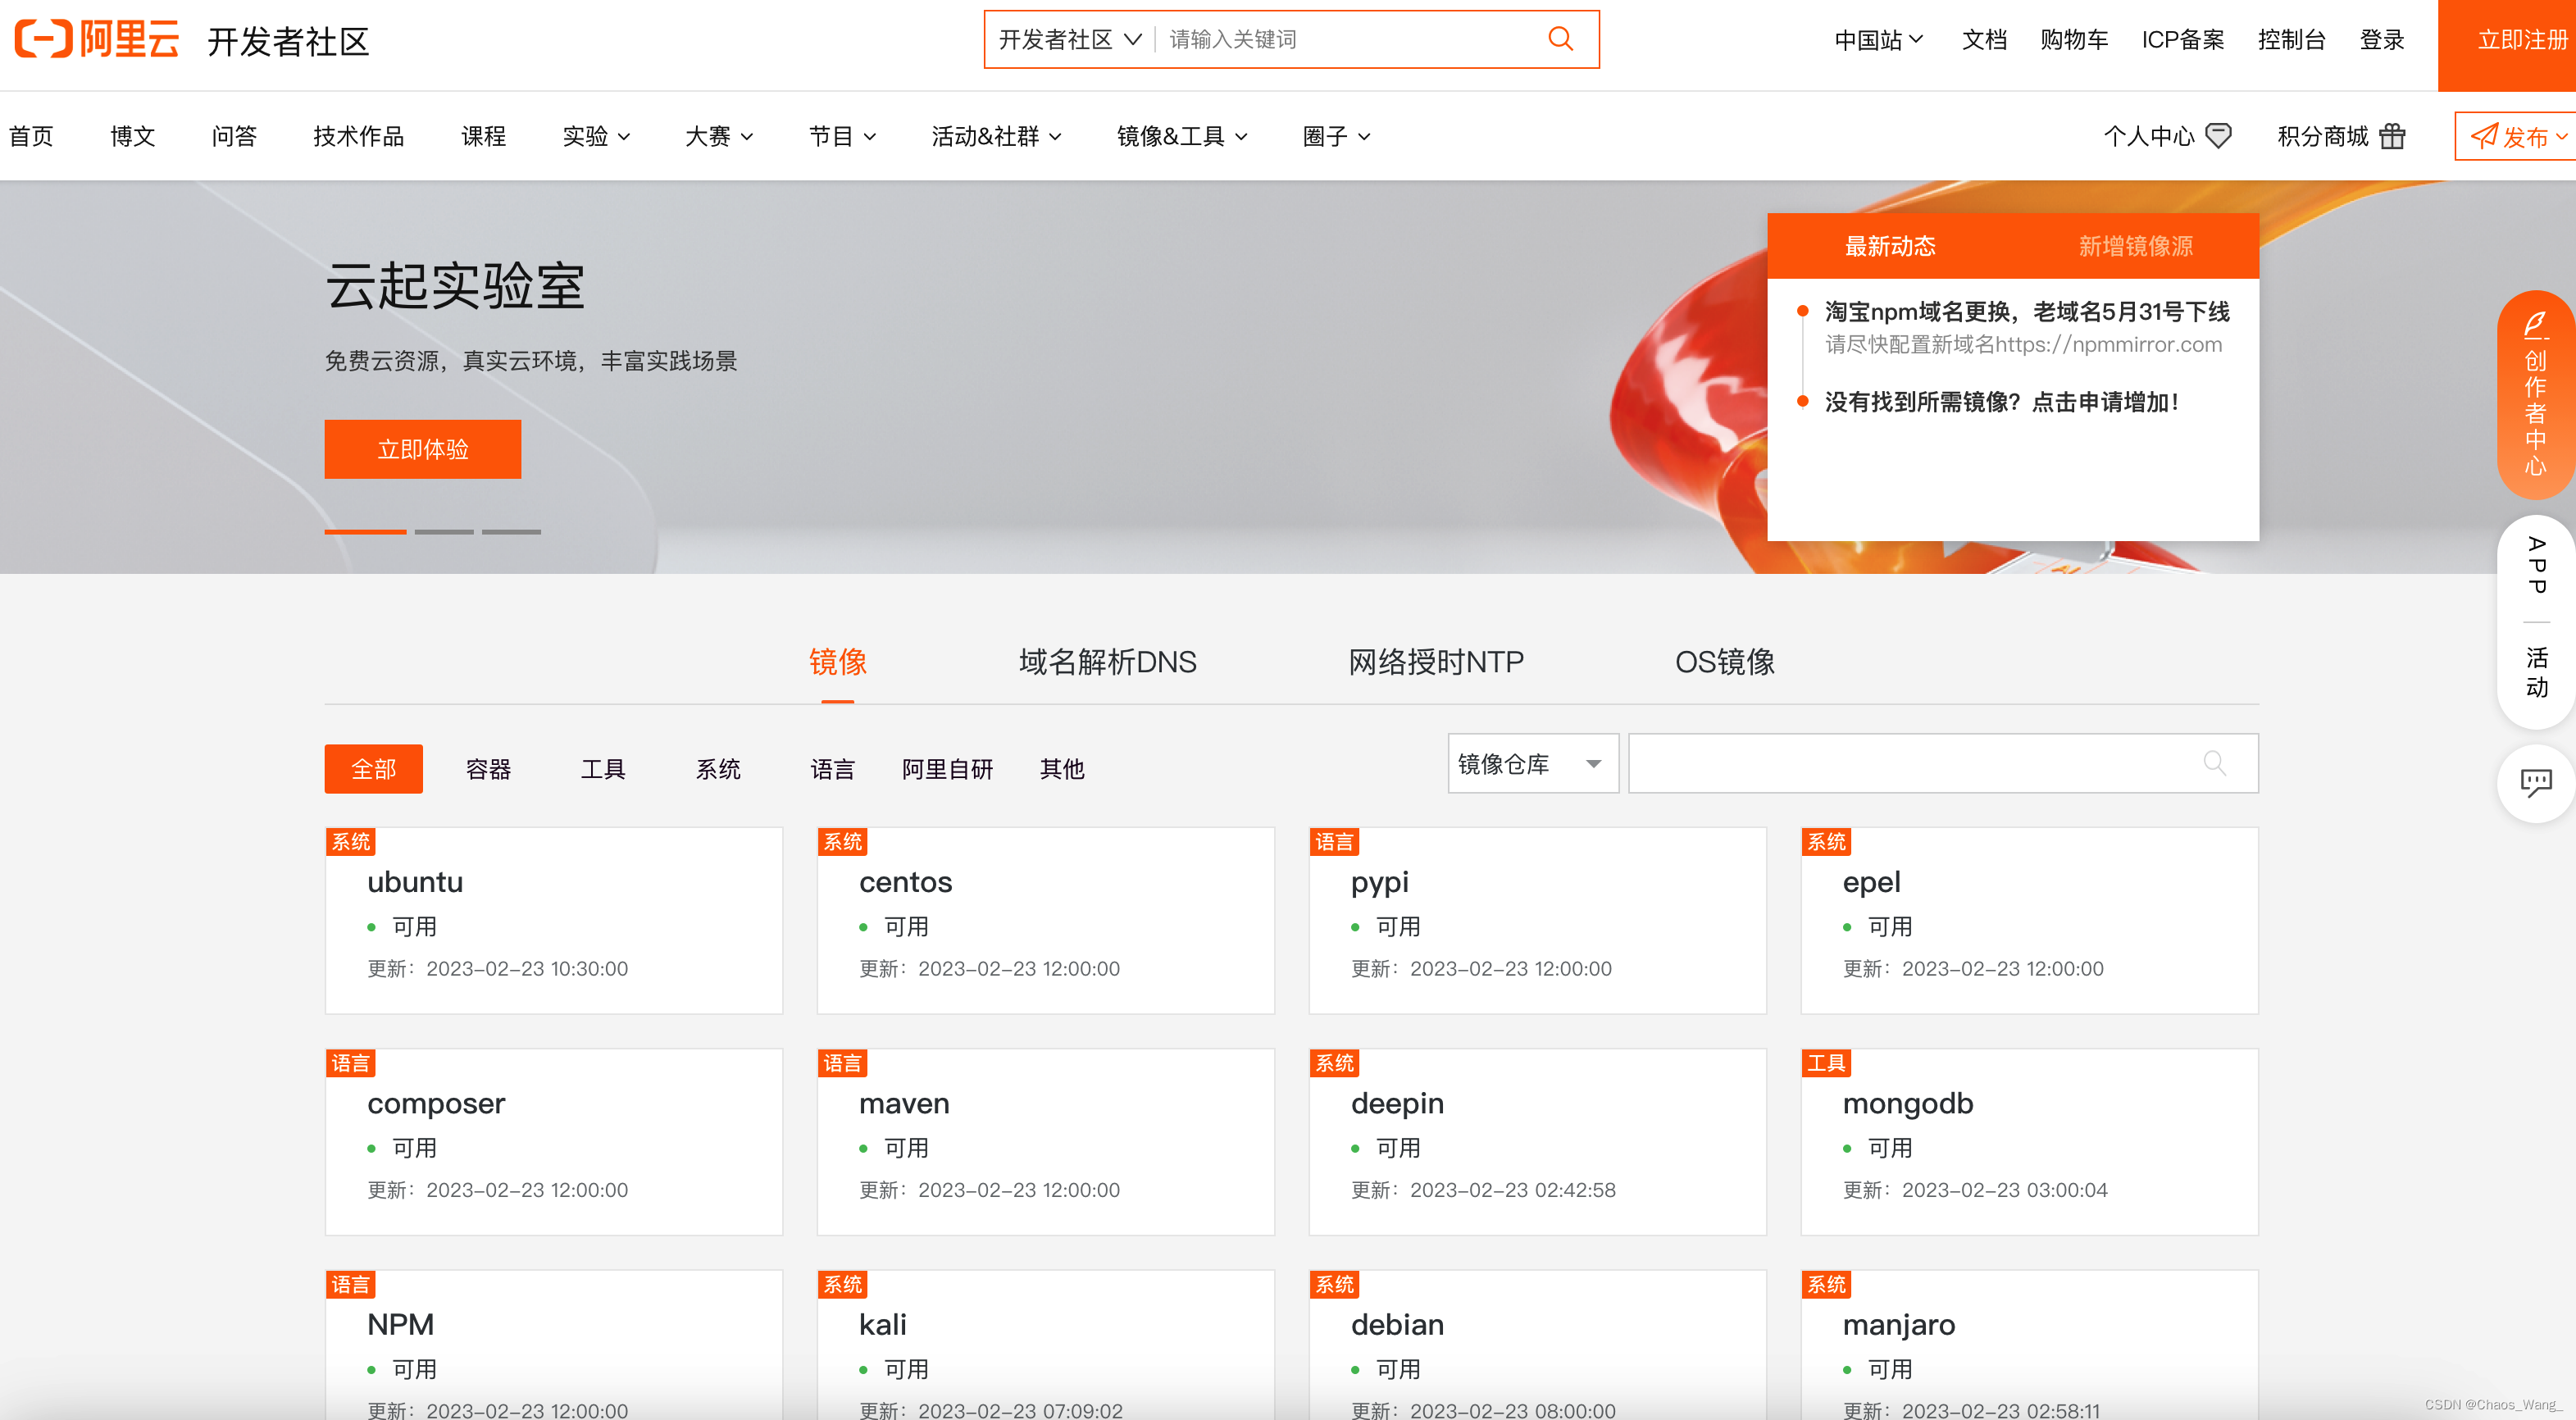Viewport: 2576px width, 1420px height.
Task: Click the gift icon beside 积分商城
Action: point(2395,136)
